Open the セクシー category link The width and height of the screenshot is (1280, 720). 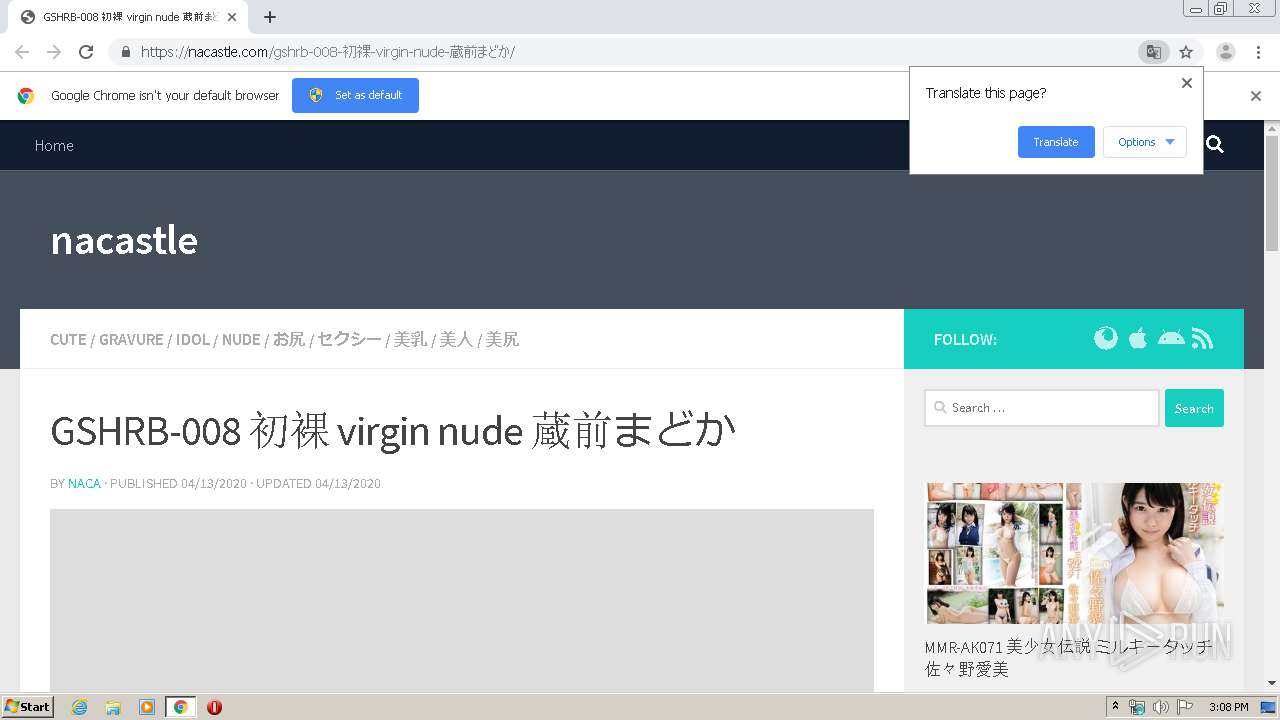(349, 339)
